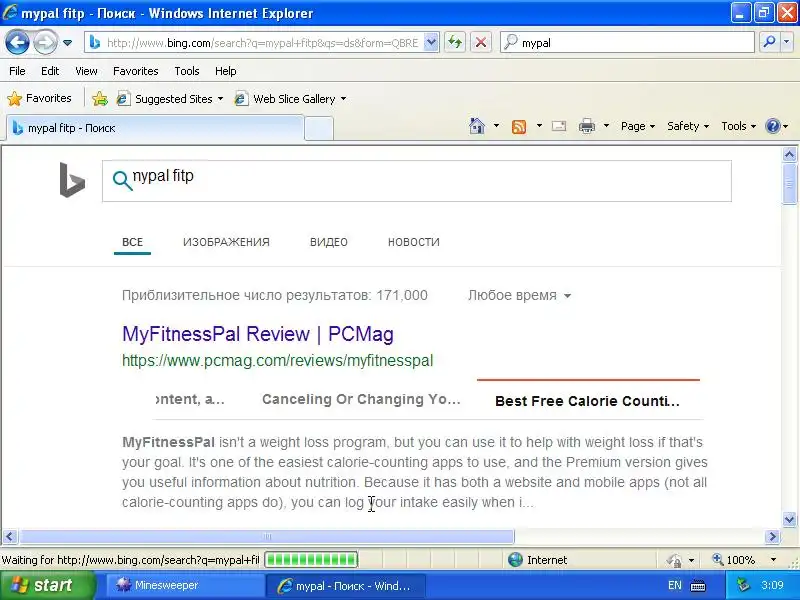Add page to Favorites bar icon
The image size is (800, 600).
click(99, 98)
